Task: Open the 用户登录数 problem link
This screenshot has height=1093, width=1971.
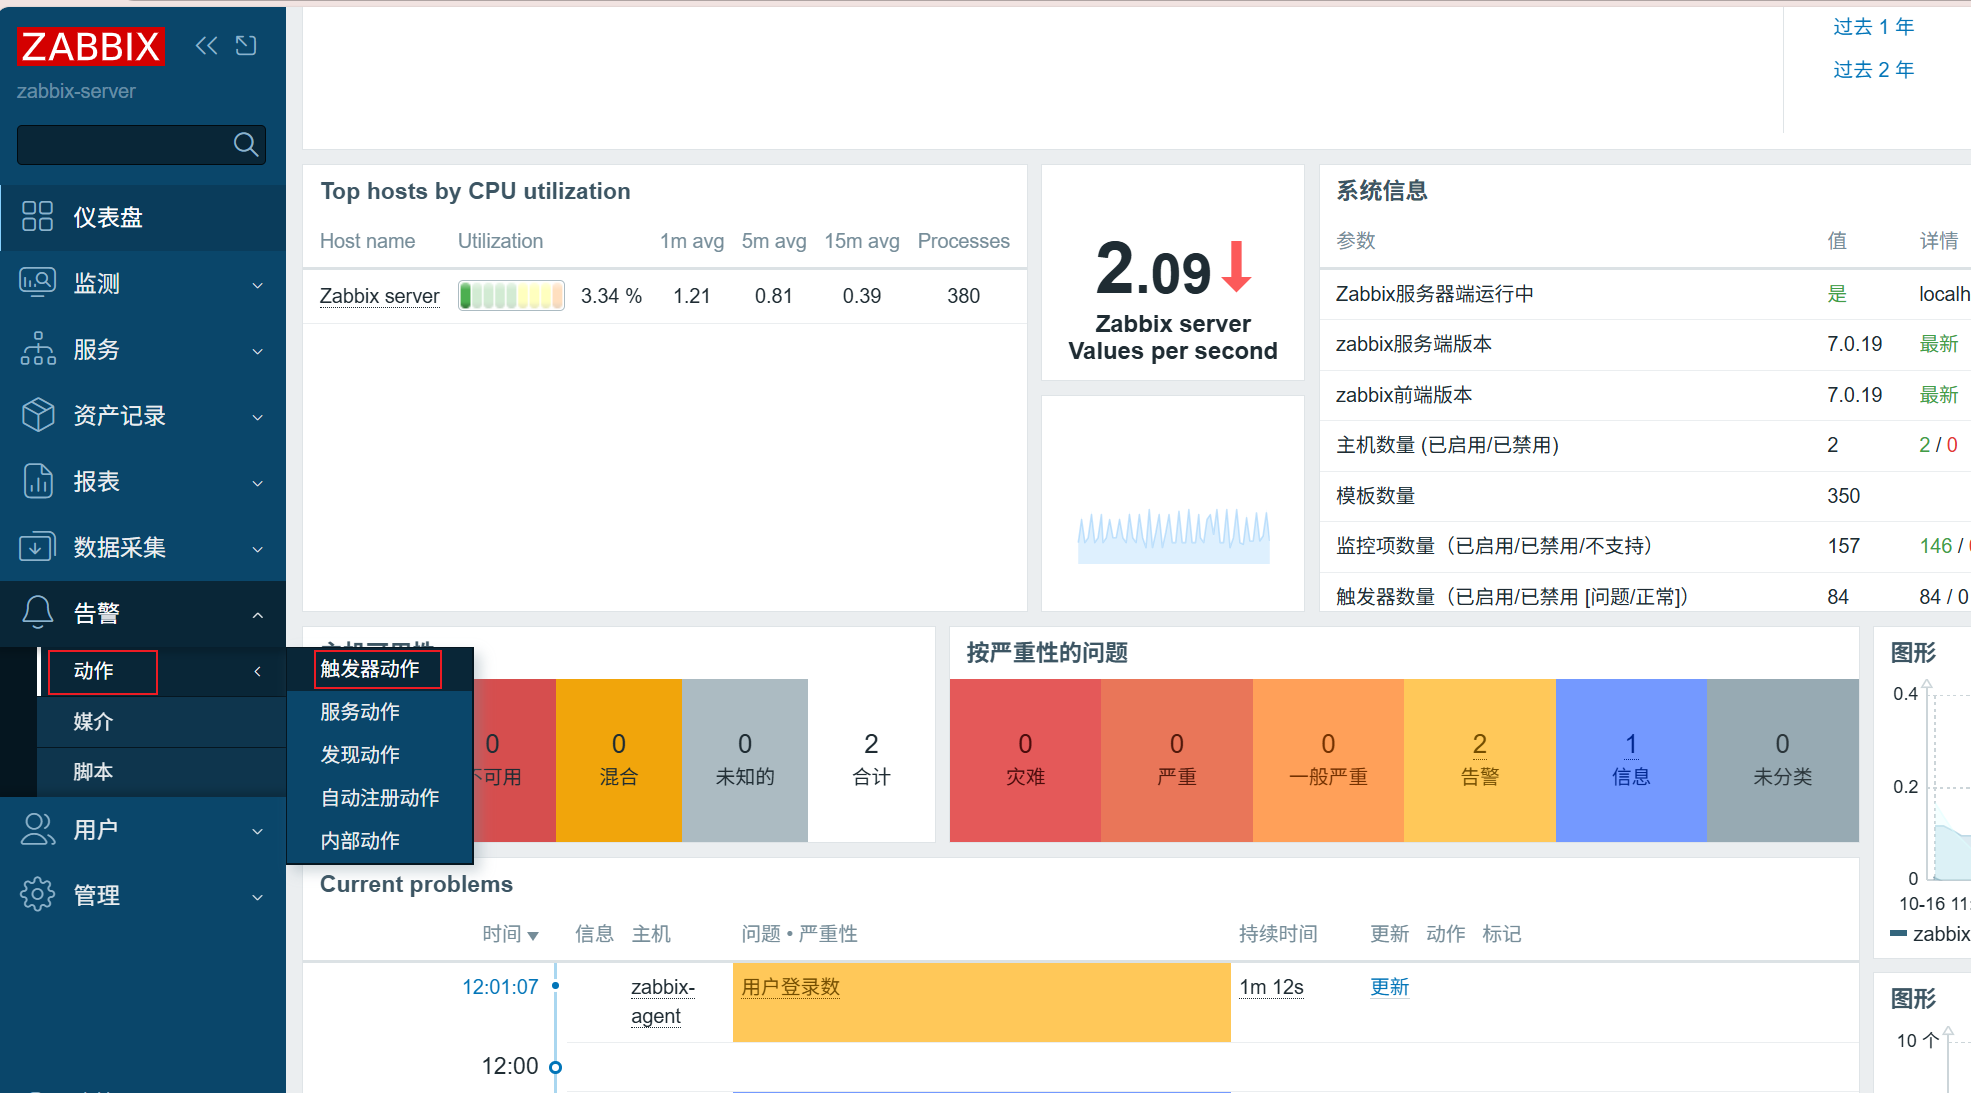Action: 791,987
